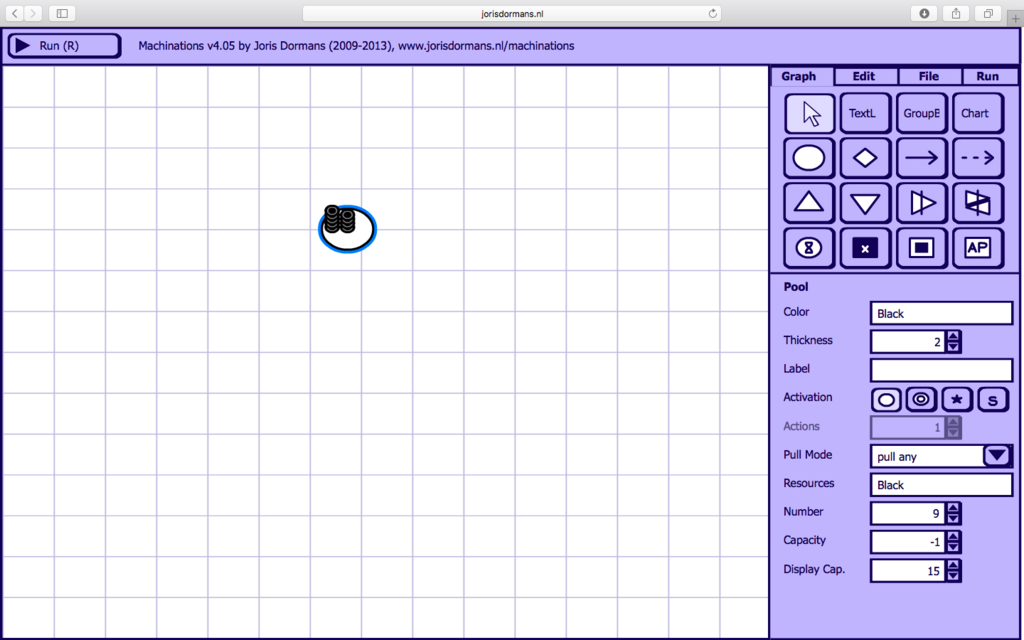Show Safari tab overview
Image resolution: width=1024 pixels, height=640 pixels.
click(x=988, y=13)
